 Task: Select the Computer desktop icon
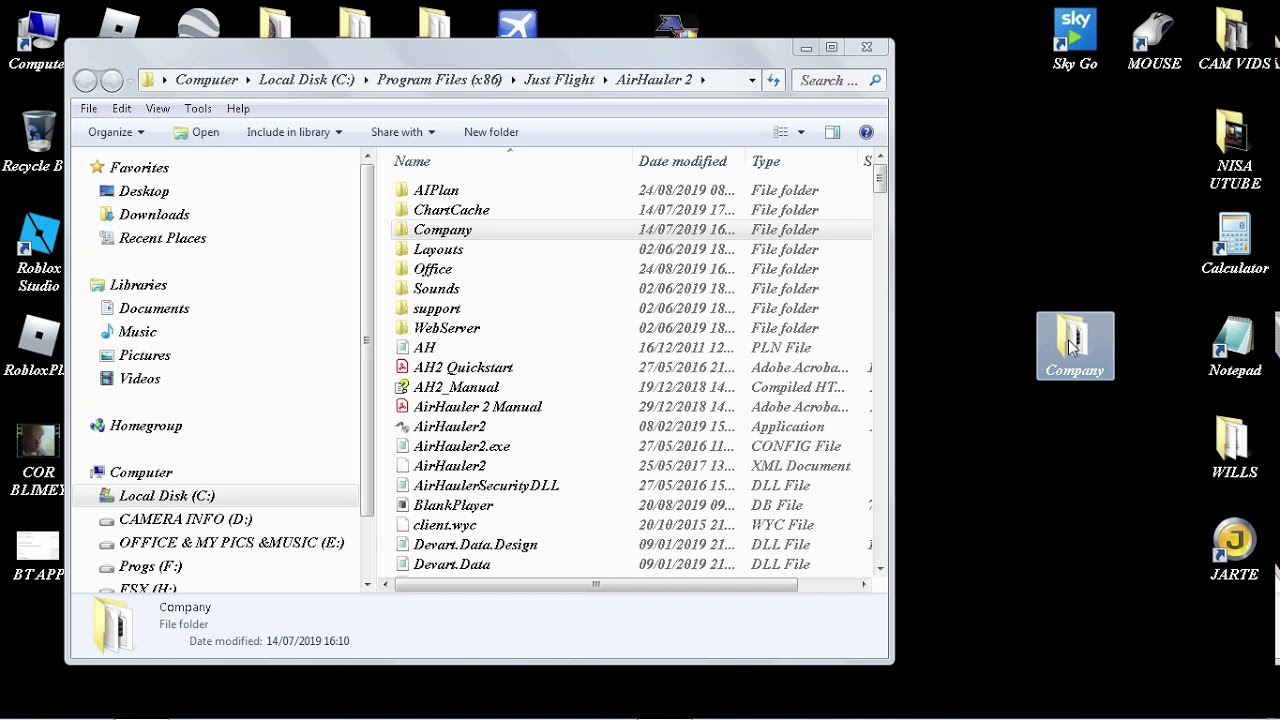[36, 40]
